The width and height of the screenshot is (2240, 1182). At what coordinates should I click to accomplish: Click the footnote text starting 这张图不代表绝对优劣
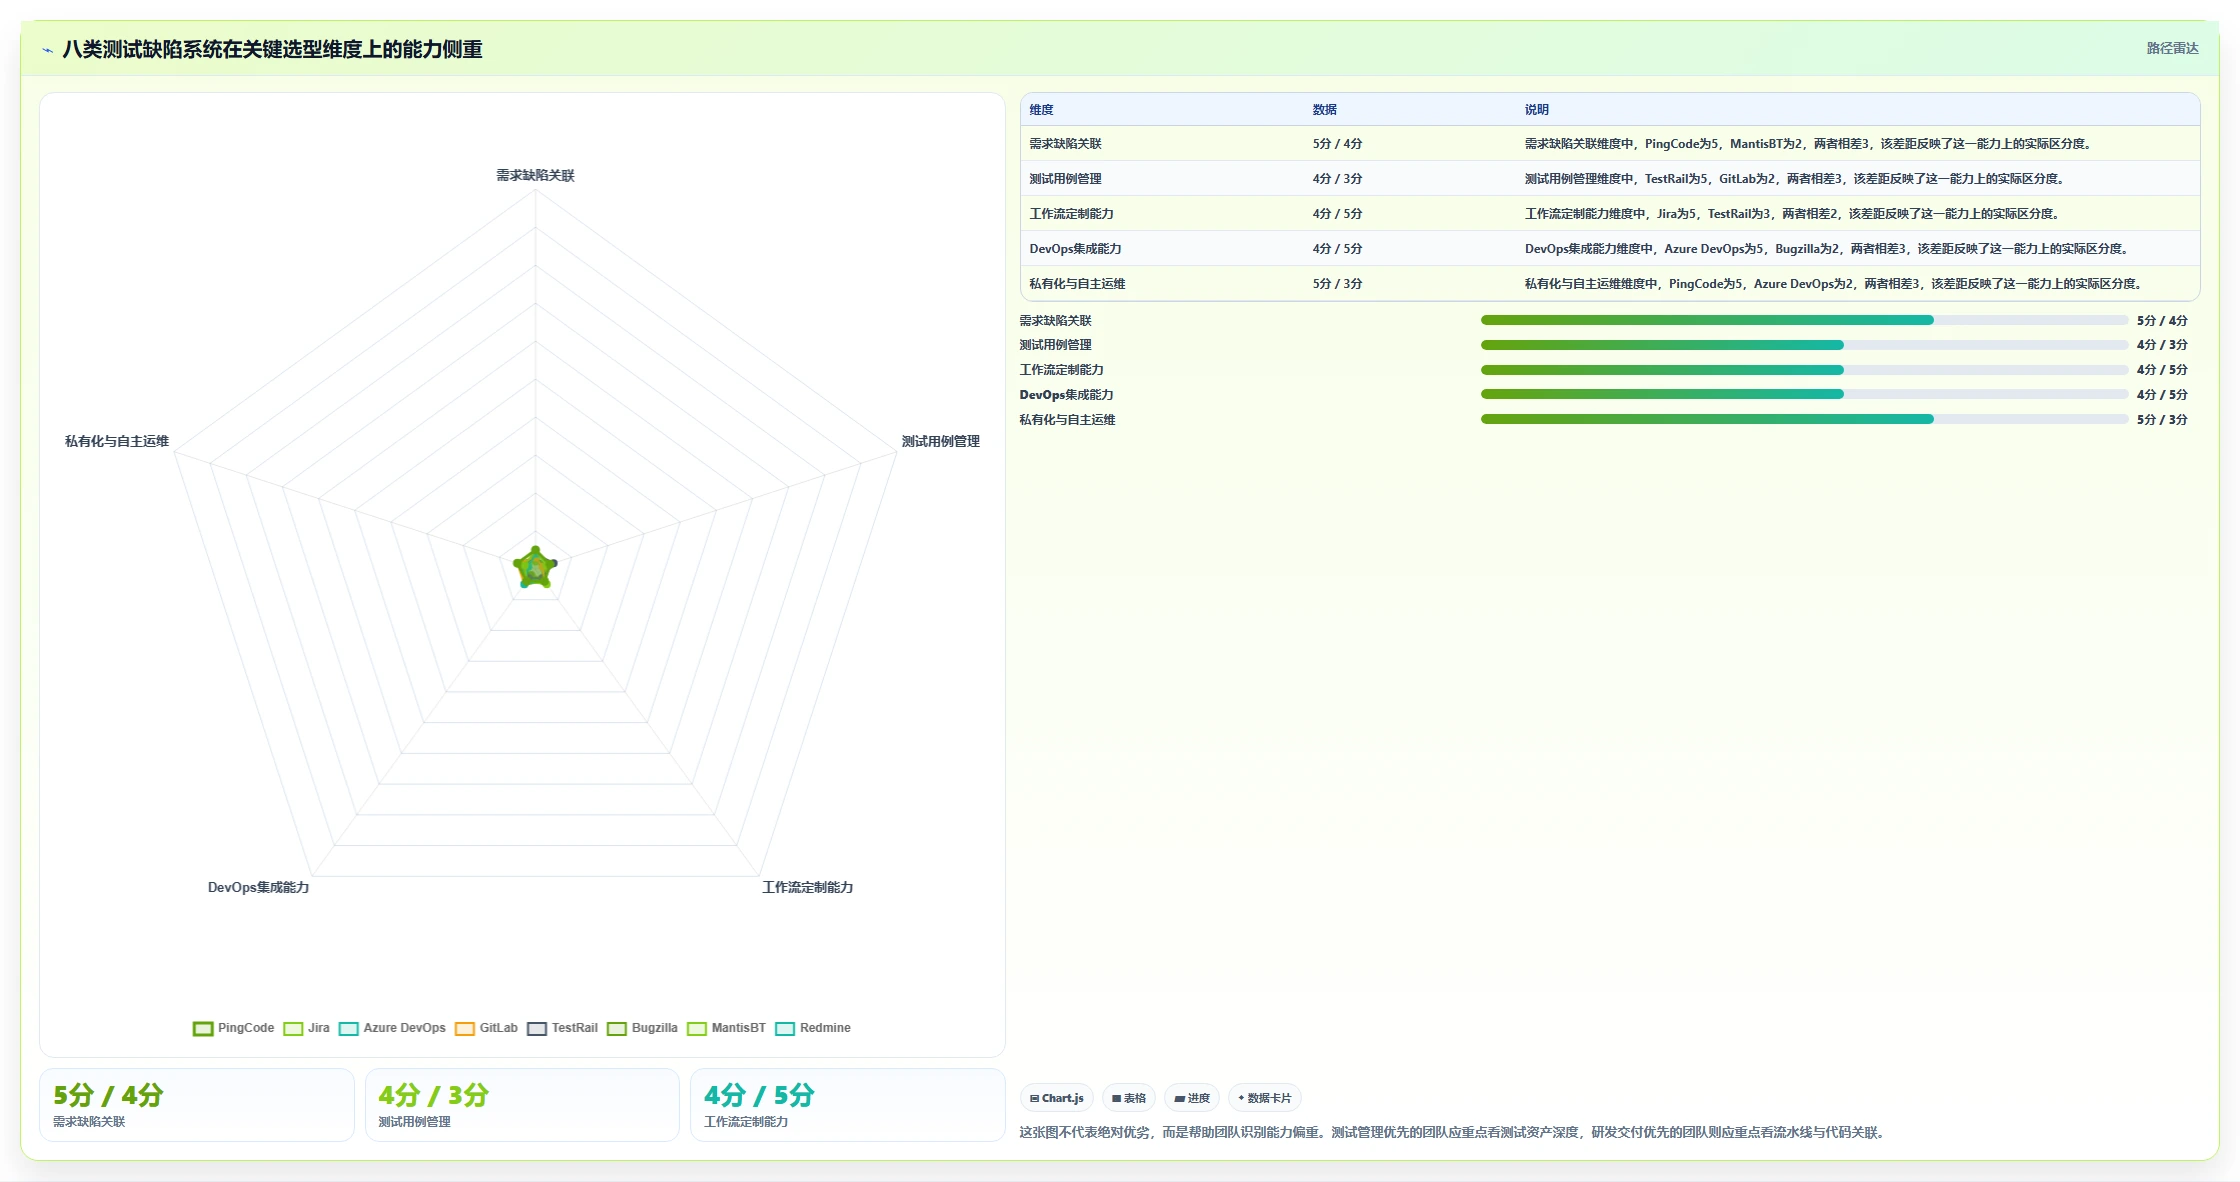point(1453,1133)
